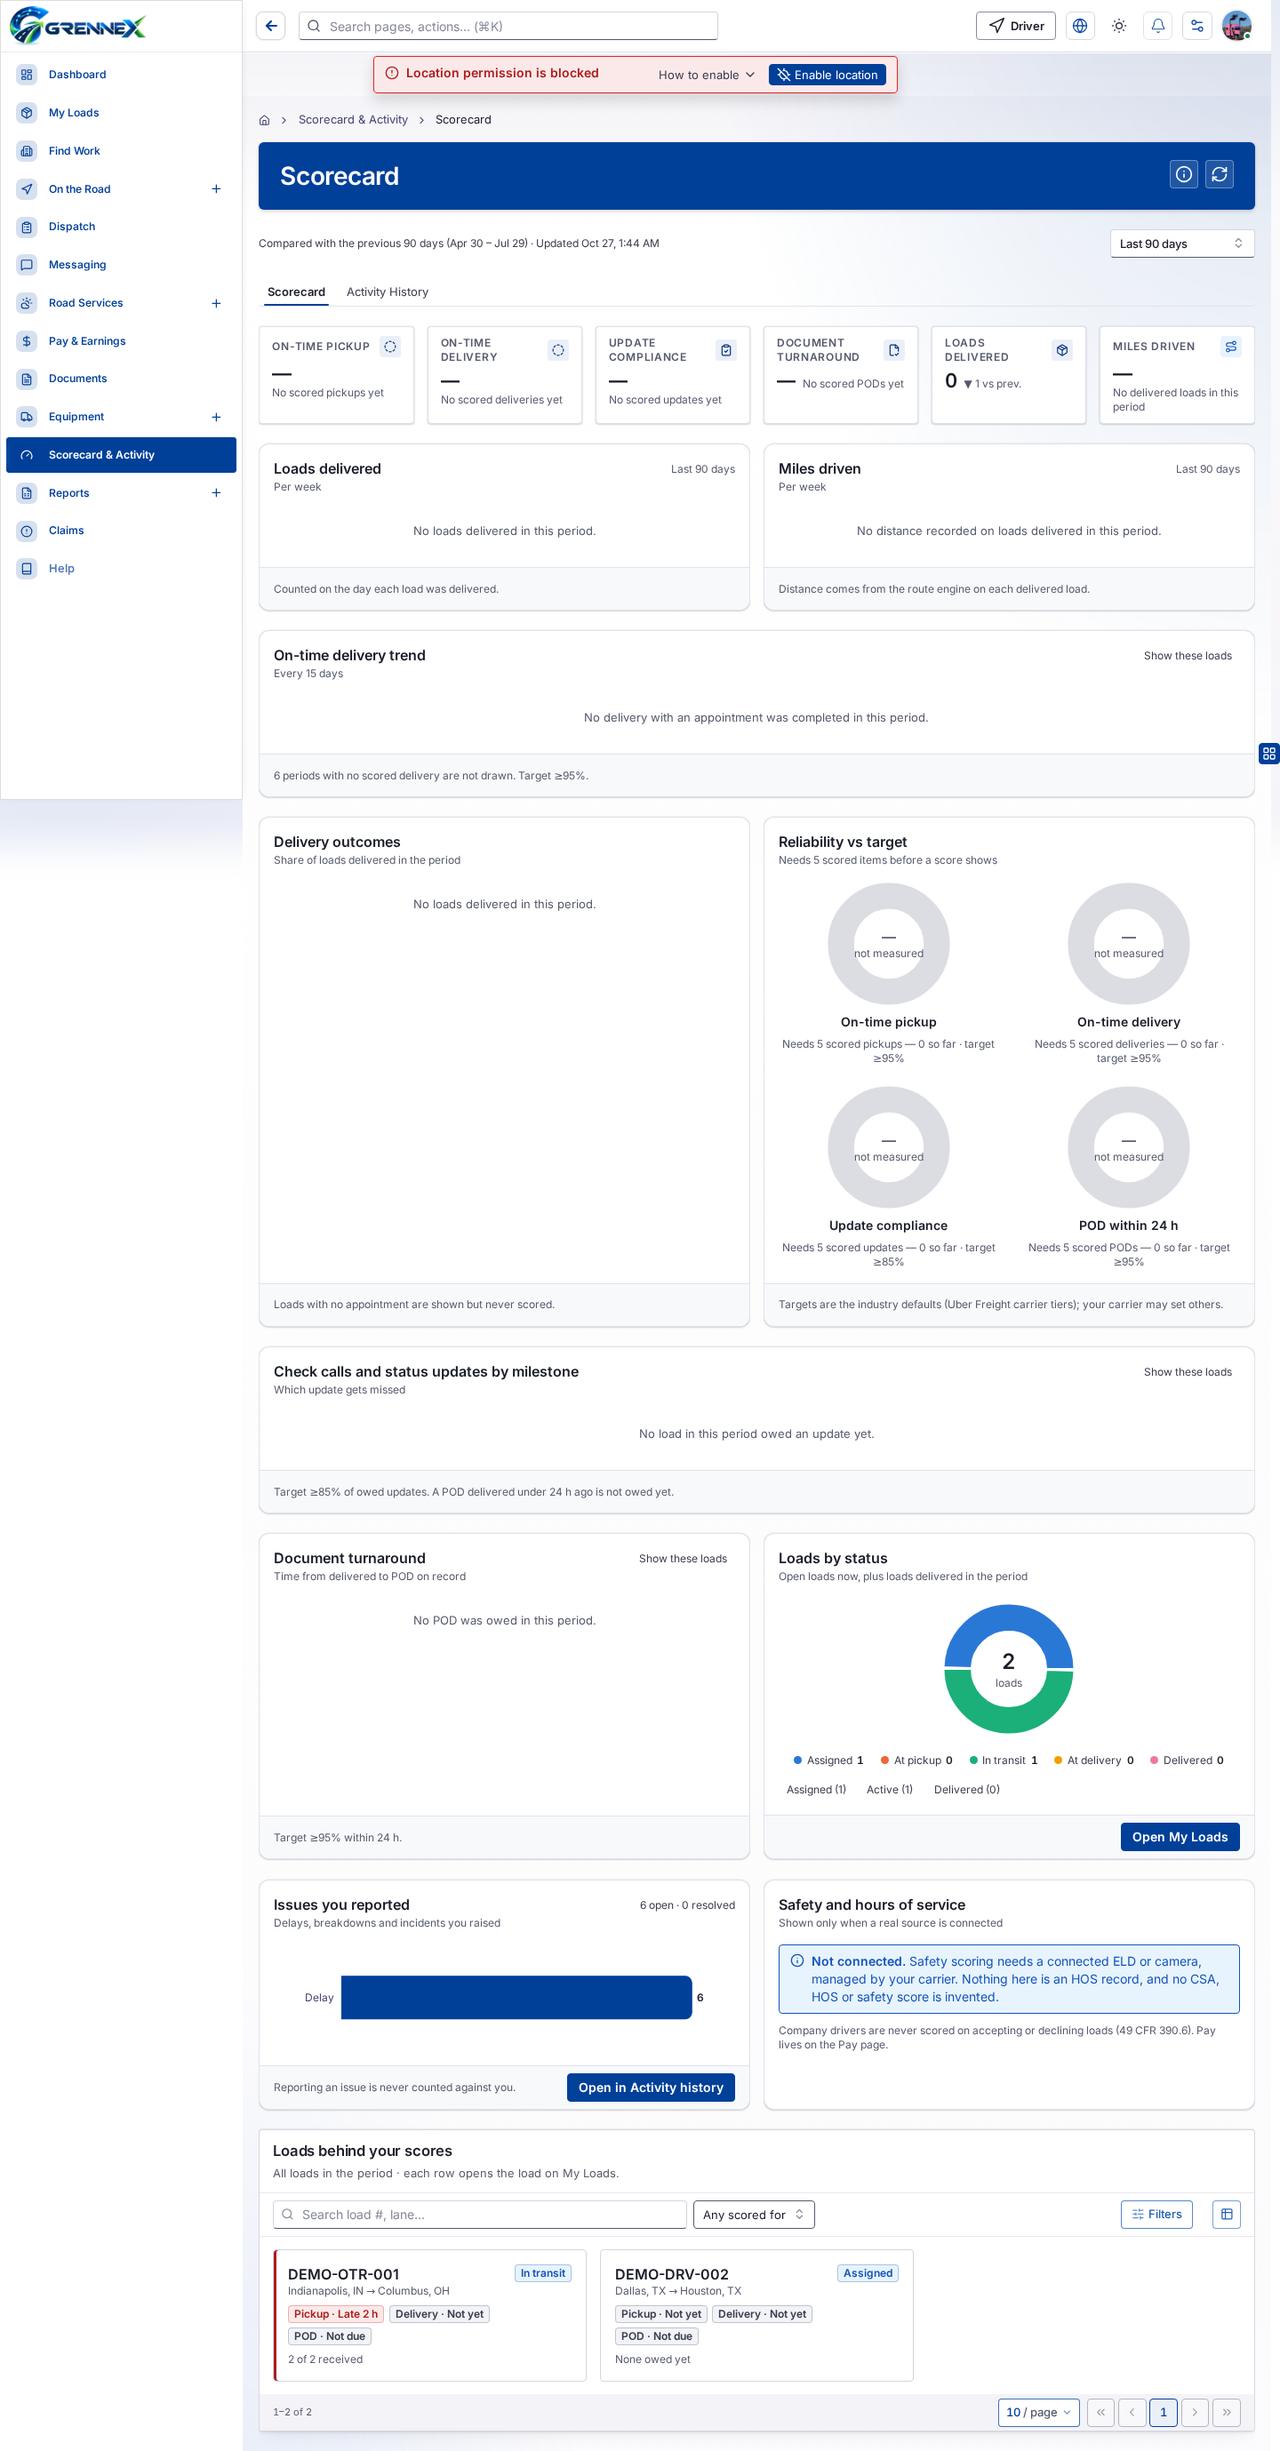
Task: Click the Loads Delivered card box icon
Action: (1063, 350)
